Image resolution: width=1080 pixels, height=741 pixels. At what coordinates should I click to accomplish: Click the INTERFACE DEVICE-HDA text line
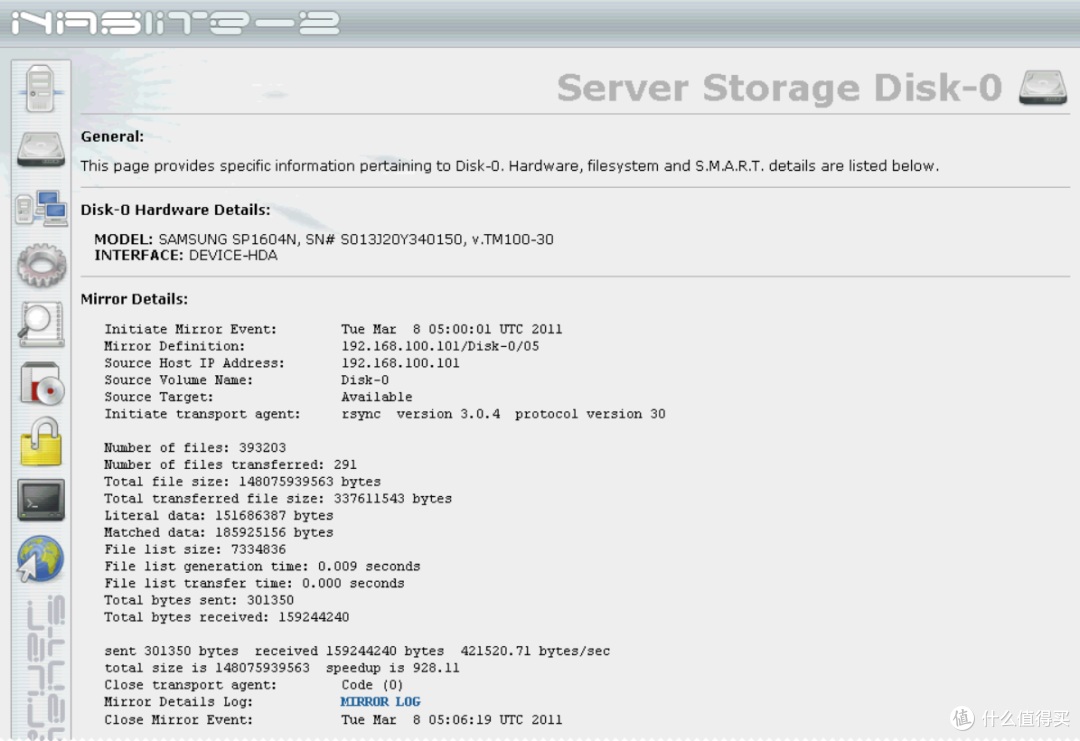point(186,255)
